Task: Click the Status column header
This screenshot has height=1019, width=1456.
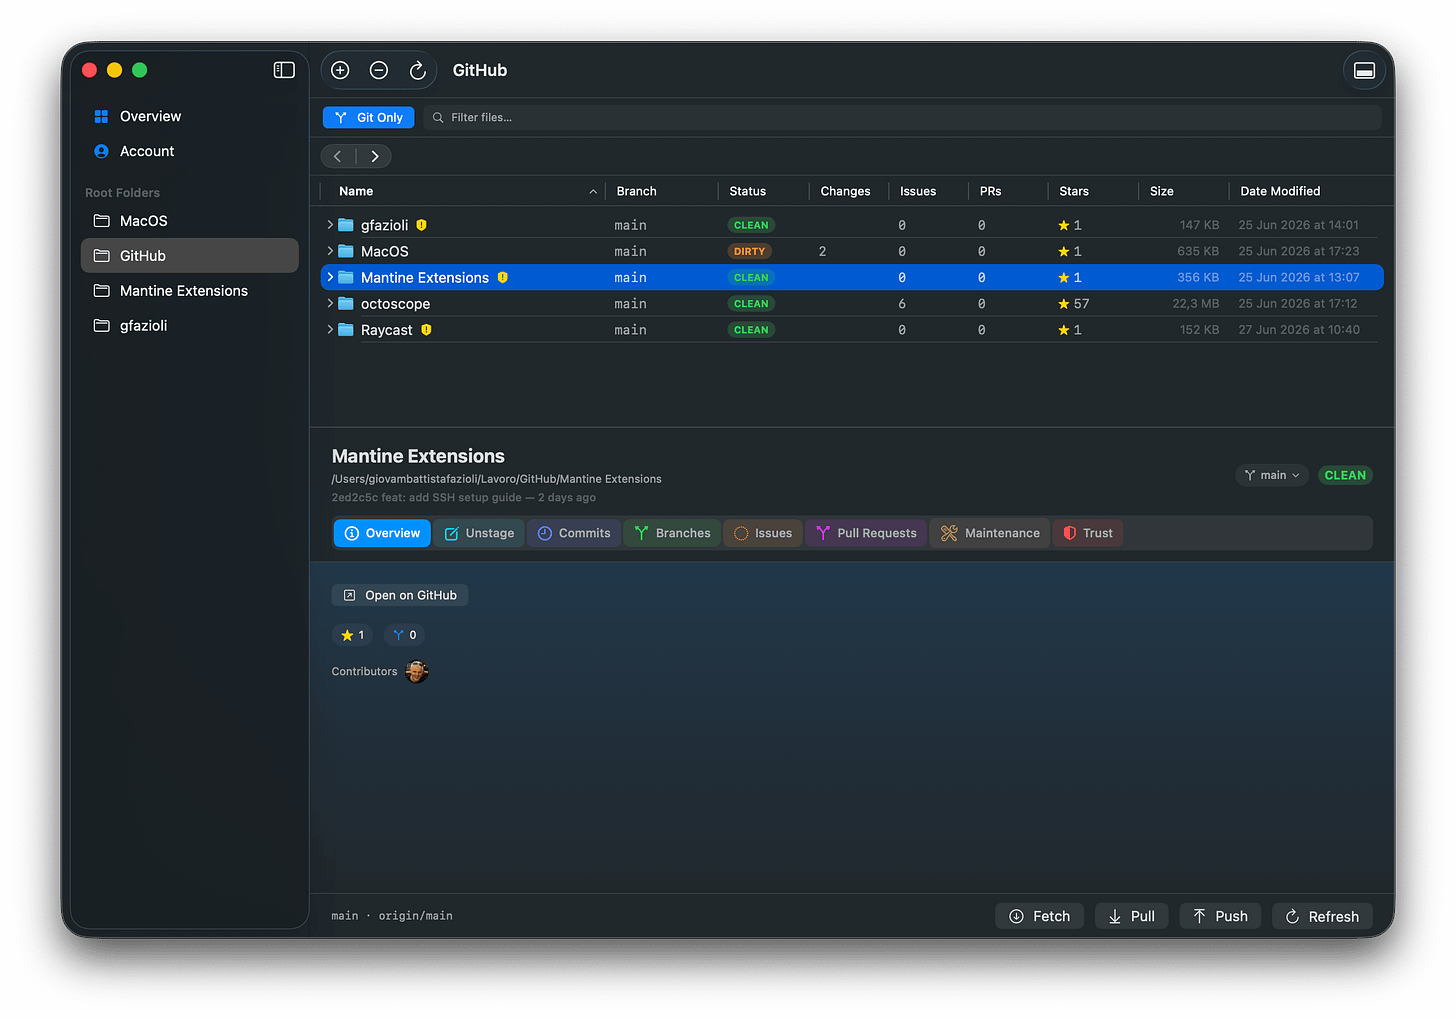Action: point(747,191)
